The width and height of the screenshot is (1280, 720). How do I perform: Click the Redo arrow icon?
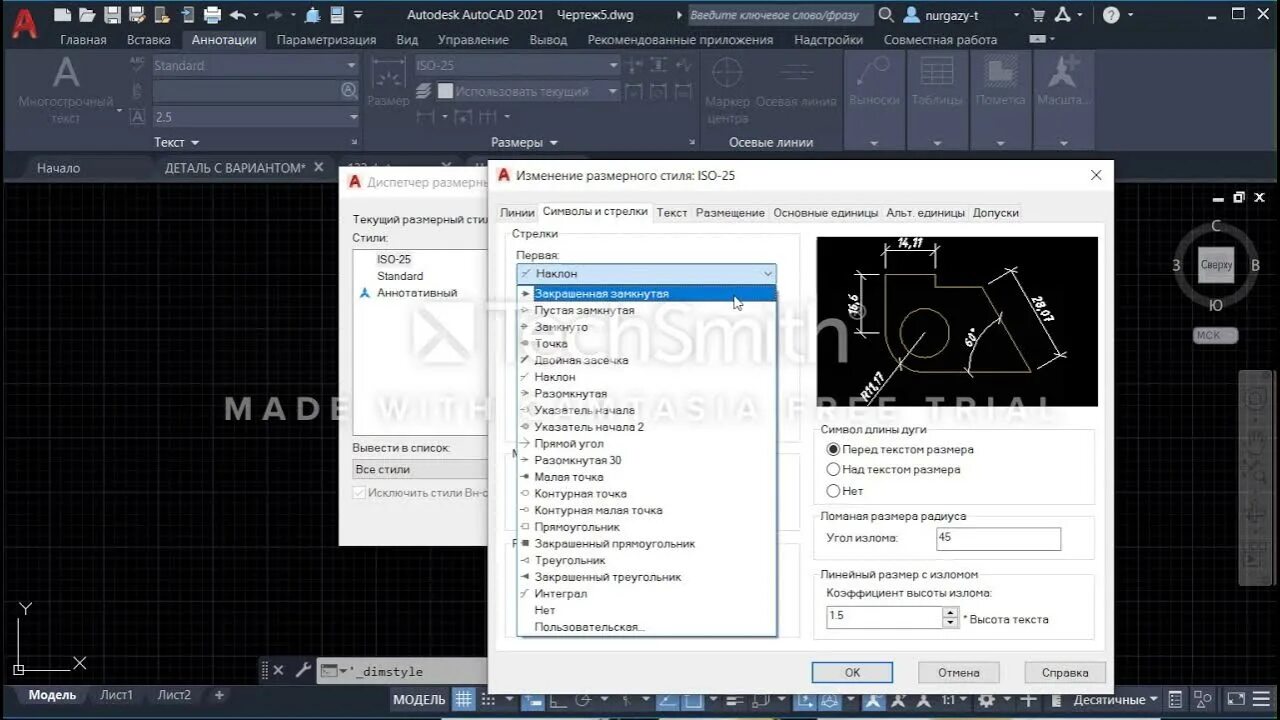pyautogui.click(x=275, y=15)
